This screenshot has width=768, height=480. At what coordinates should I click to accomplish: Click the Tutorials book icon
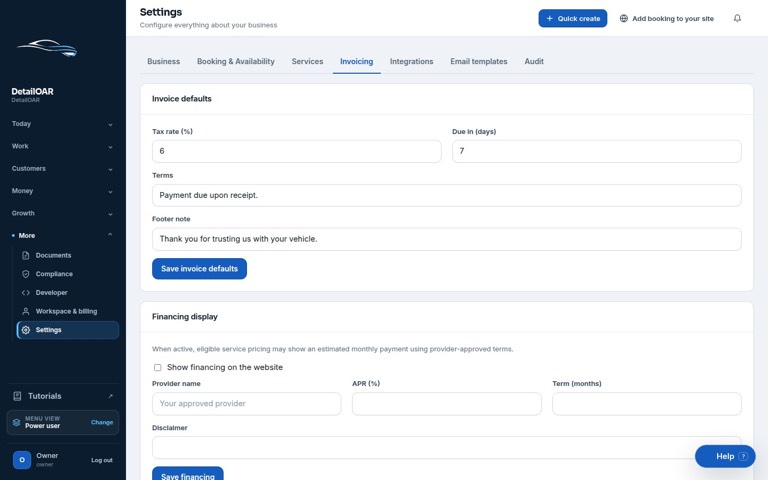pyautogui.click(x=17, y=396)
